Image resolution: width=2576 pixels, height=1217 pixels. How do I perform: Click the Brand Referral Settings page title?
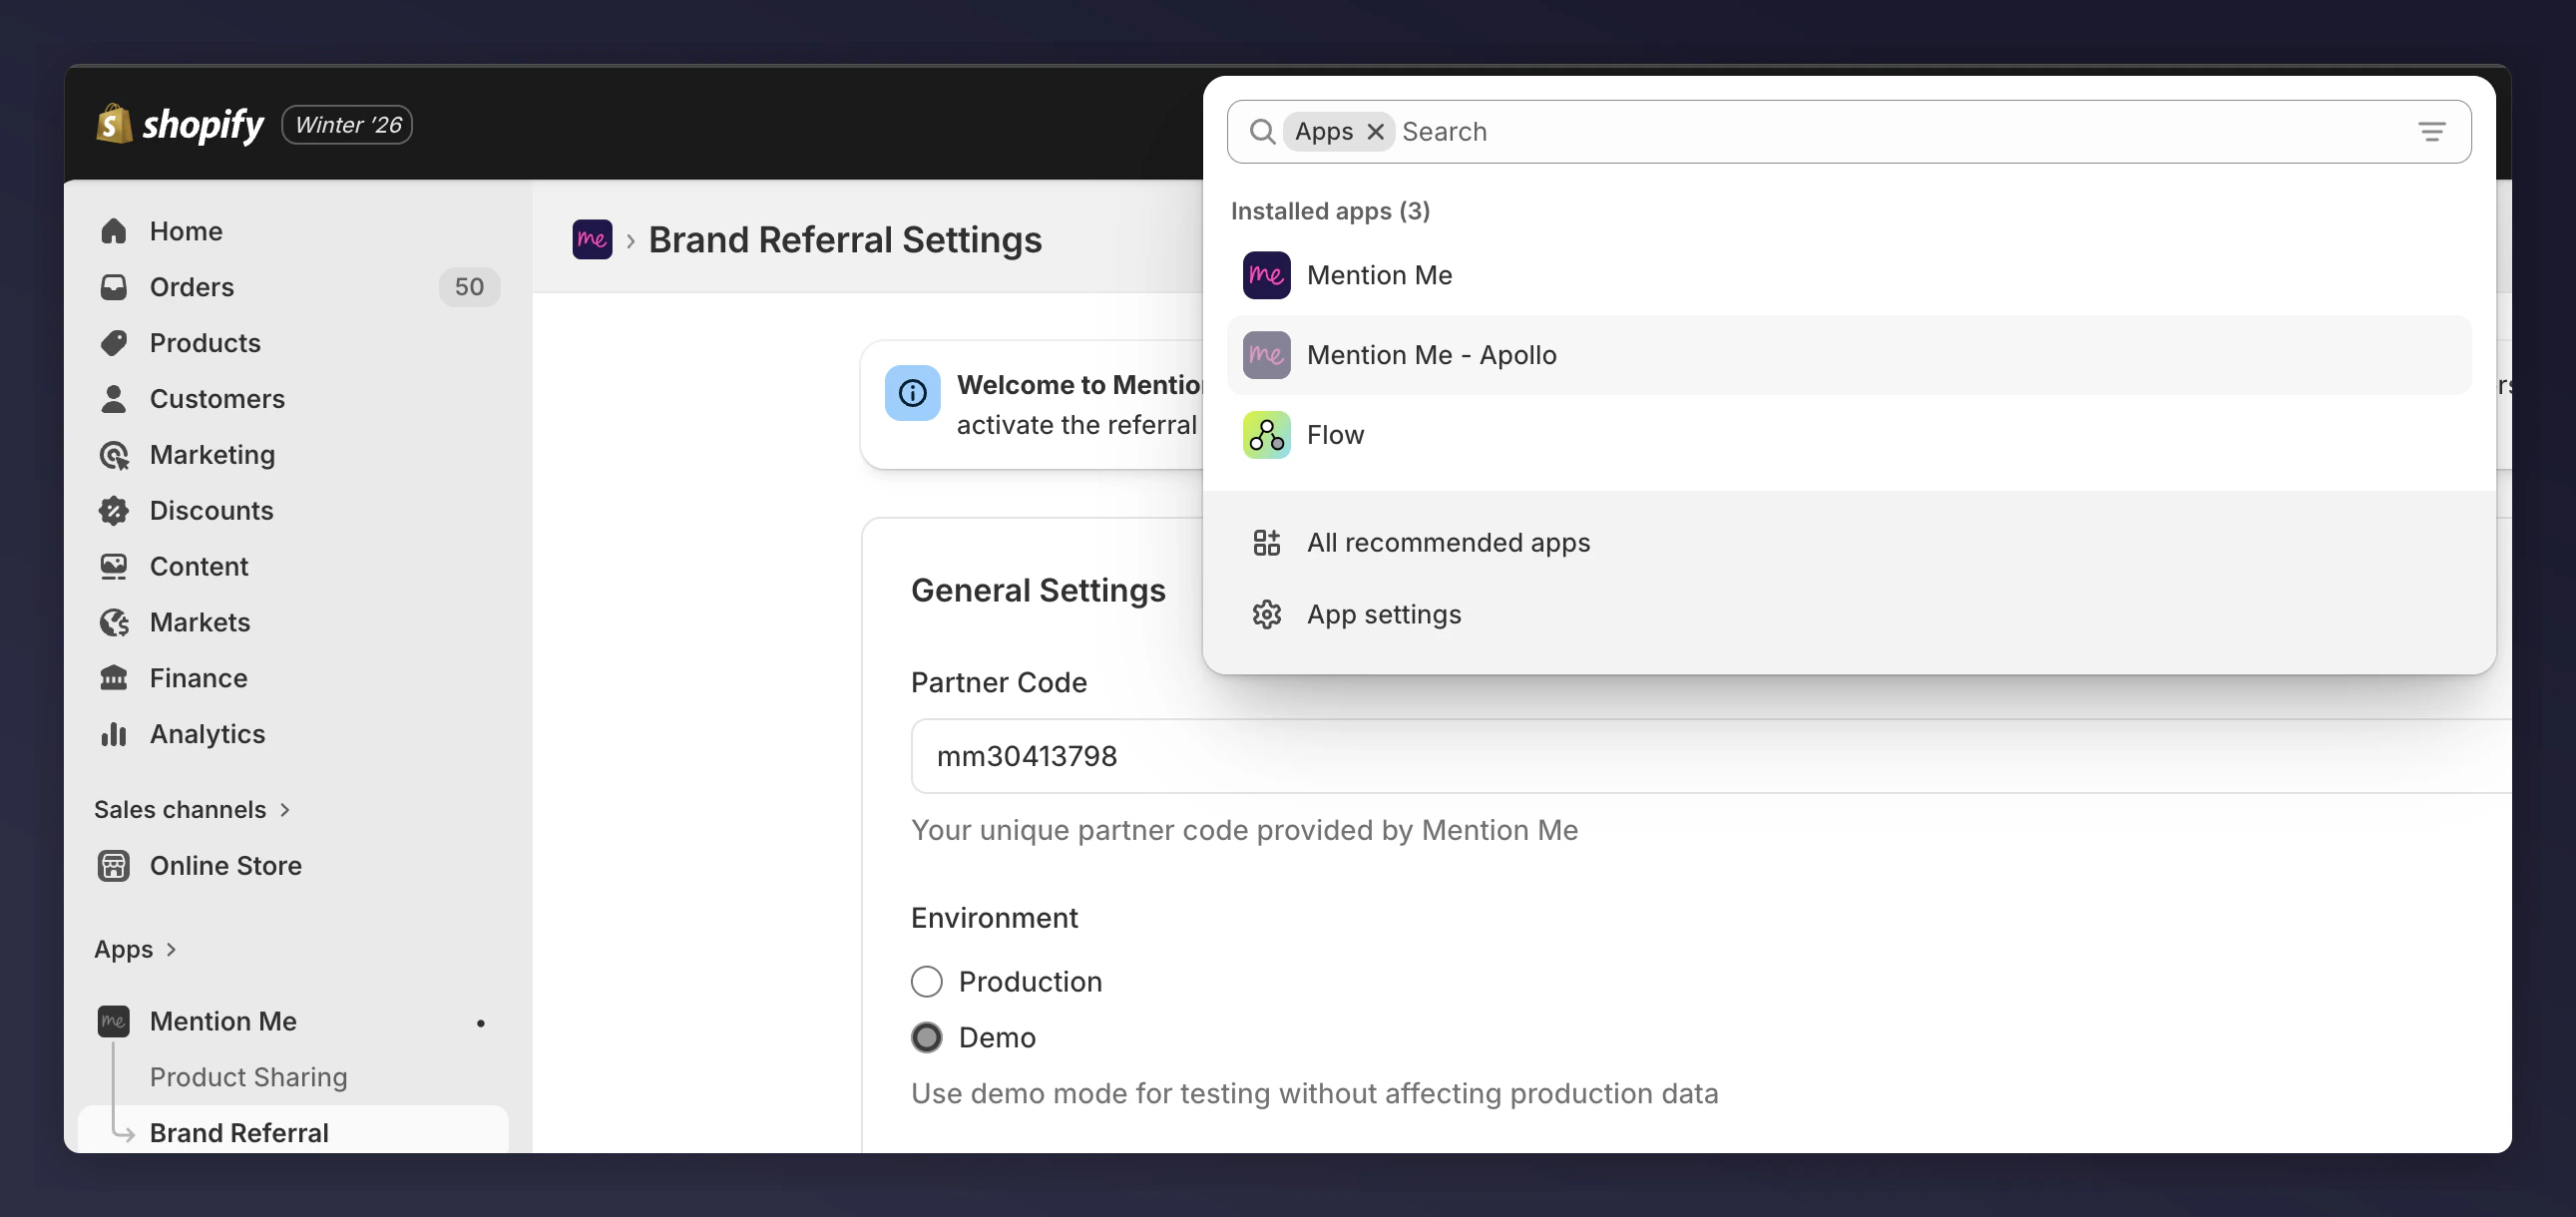click(x=845, y=240)
